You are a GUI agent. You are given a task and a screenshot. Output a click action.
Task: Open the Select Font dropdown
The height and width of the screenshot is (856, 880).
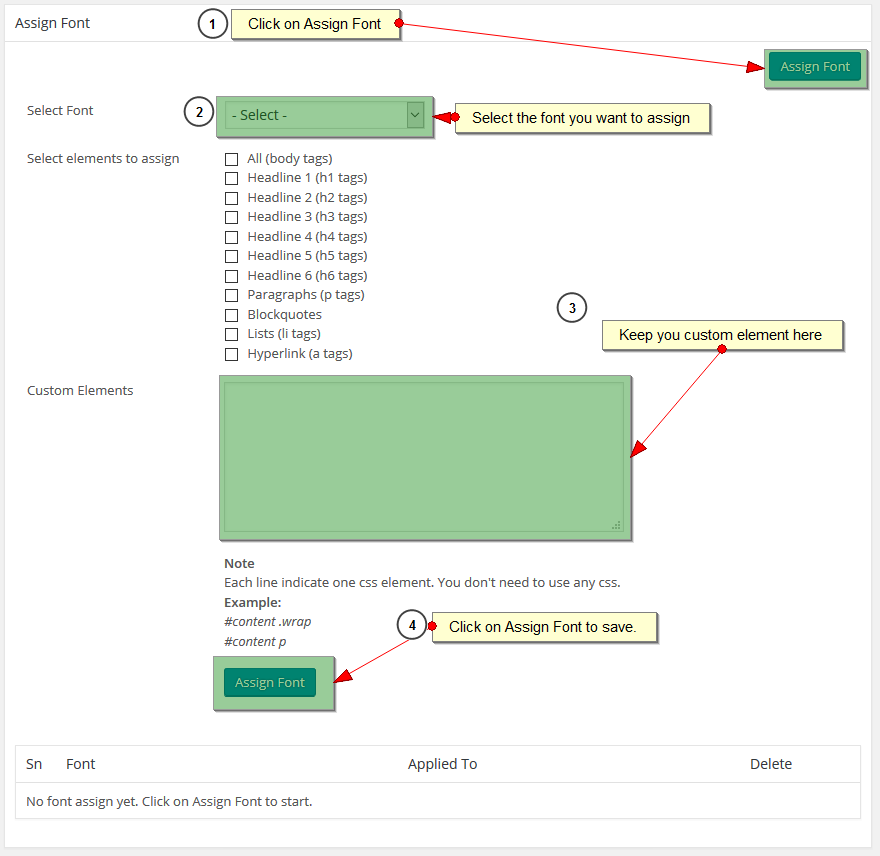[315, 116]
